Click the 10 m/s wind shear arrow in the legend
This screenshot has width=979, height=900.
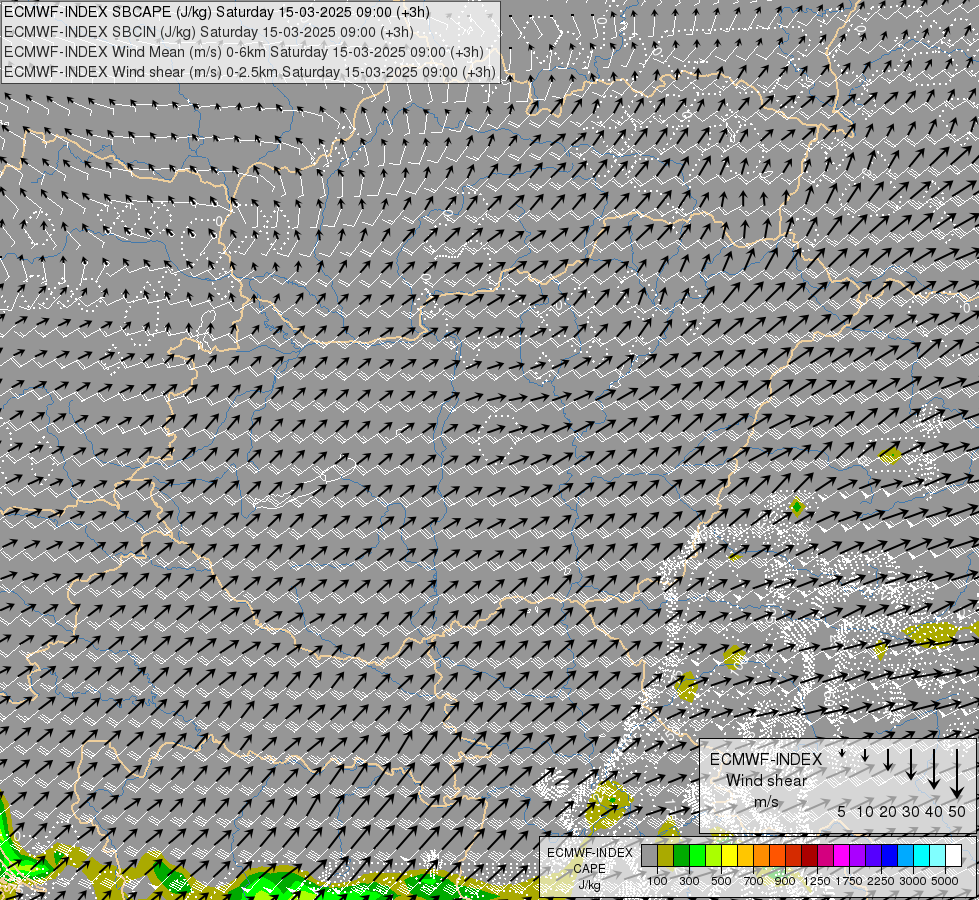(x=865, y=755)
